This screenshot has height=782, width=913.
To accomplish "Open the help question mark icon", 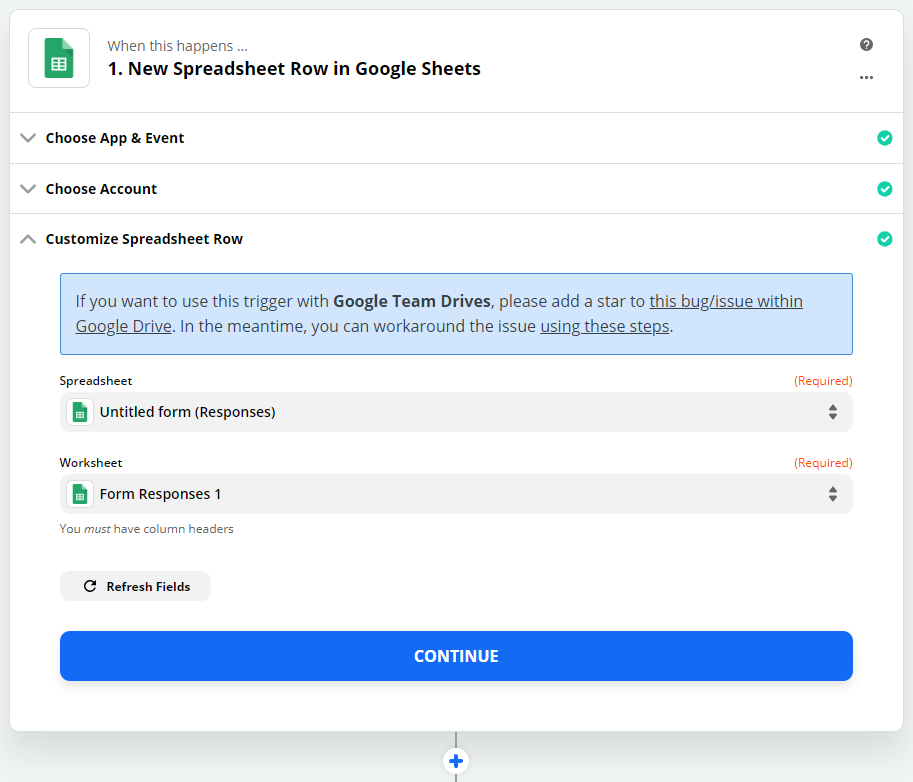I will coord(866,45).
